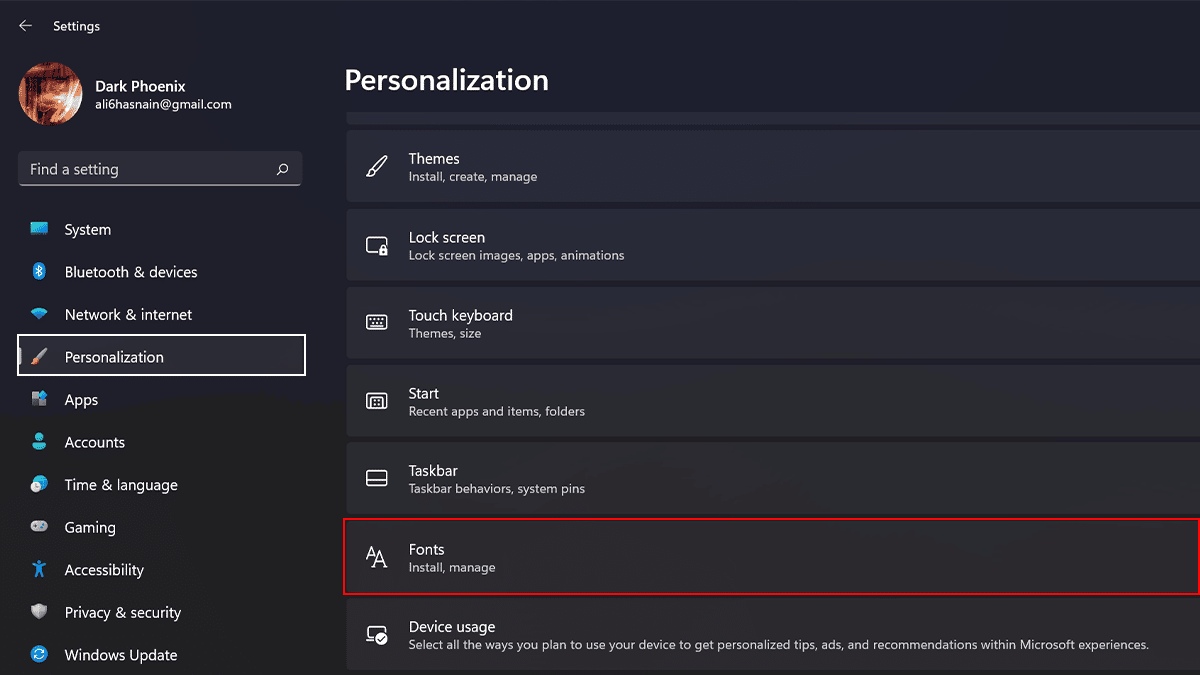Open the Taskbar behaviors row
The width and height of the screenshot is (1200, 675).
pyautogui.click(x=770, y=479)
